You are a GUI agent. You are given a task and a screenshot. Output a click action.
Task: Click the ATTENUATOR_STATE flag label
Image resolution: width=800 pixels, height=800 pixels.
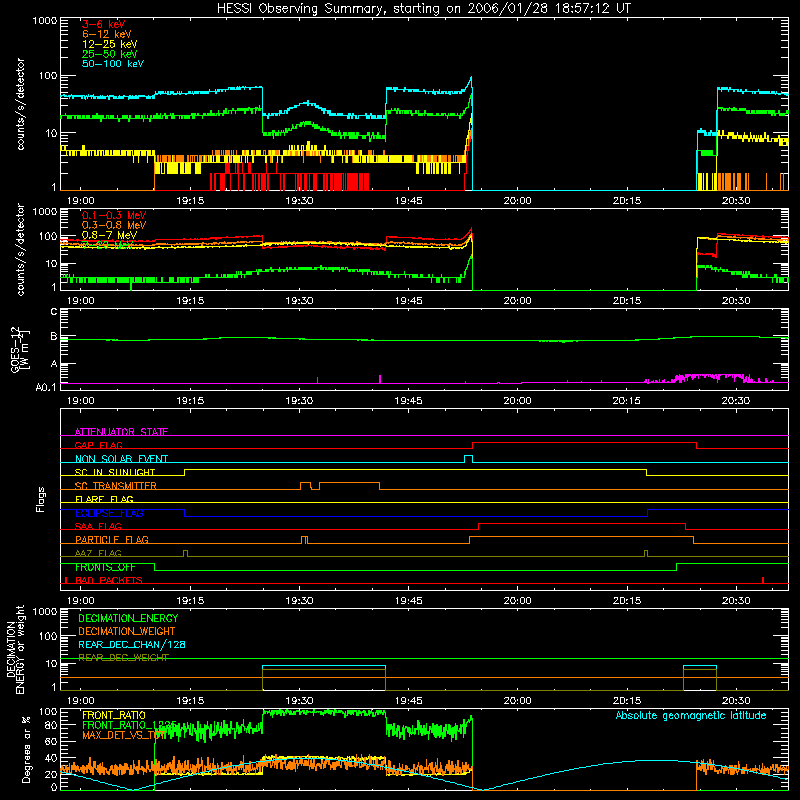point(121,432)
